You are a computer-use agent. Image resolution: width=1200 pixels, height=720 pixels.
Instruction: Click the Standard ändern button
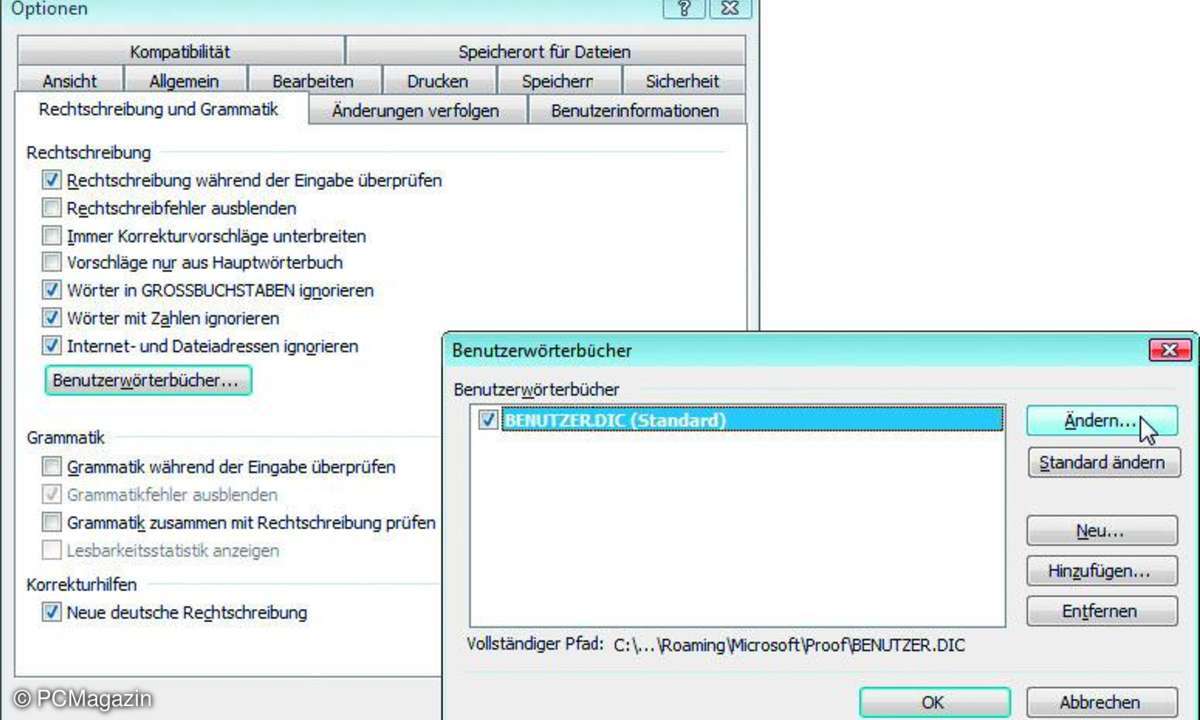[x=1102, y=462]
